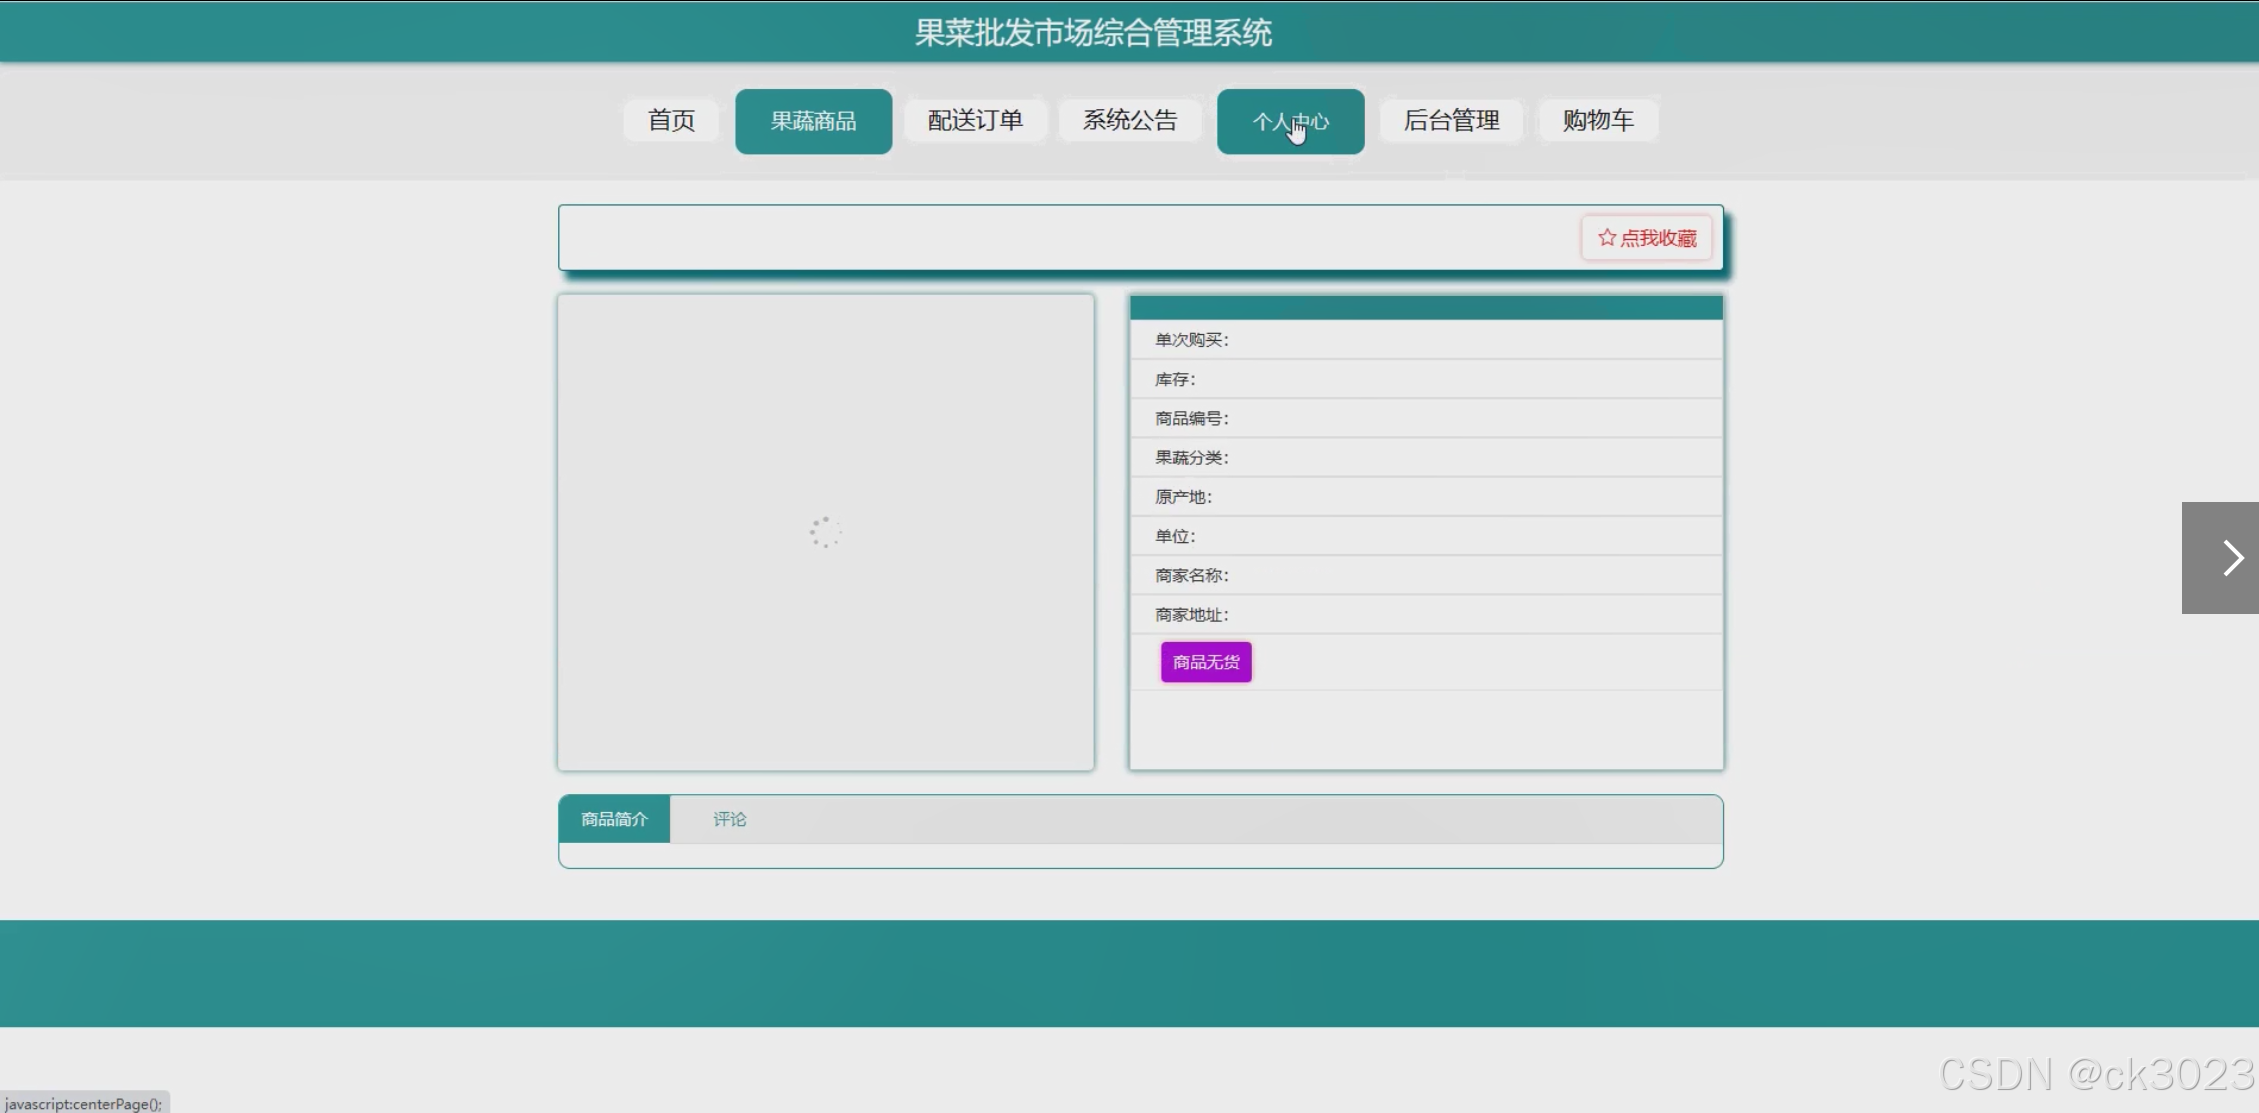Click the loading spinner in product image
Viewport: 2259px width, 1113px height.
825,532
